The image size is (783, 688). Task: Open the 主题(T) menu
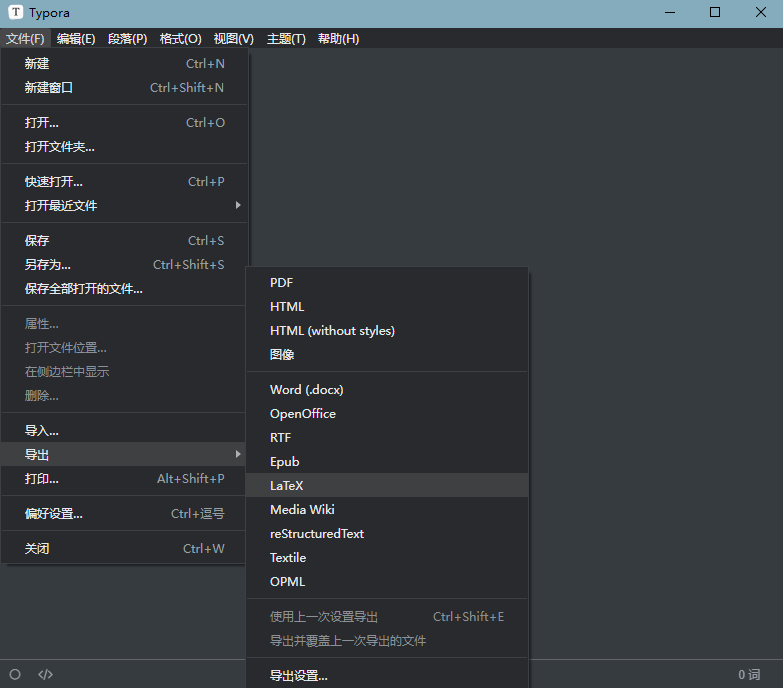click(286, 38)
